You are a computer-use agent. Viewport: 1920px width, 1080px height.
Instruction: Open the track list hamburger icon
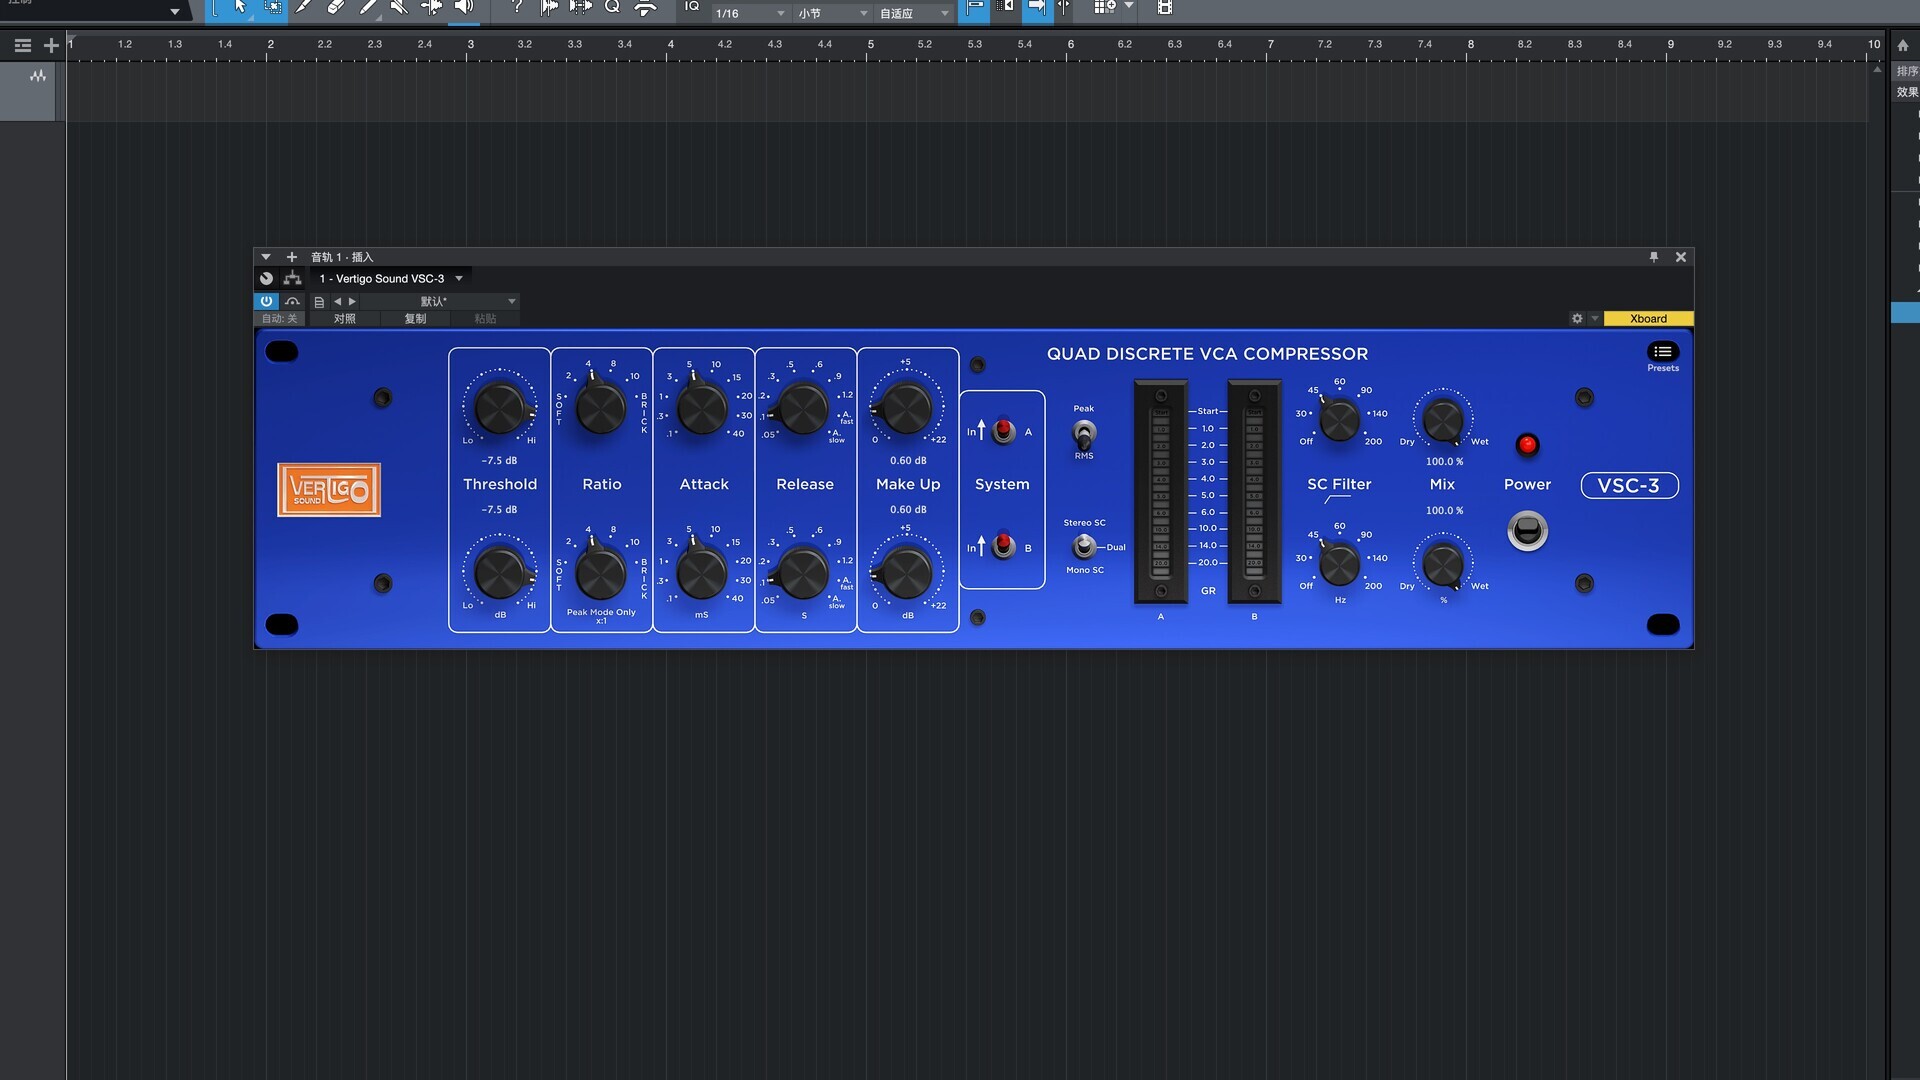[23, 45]
